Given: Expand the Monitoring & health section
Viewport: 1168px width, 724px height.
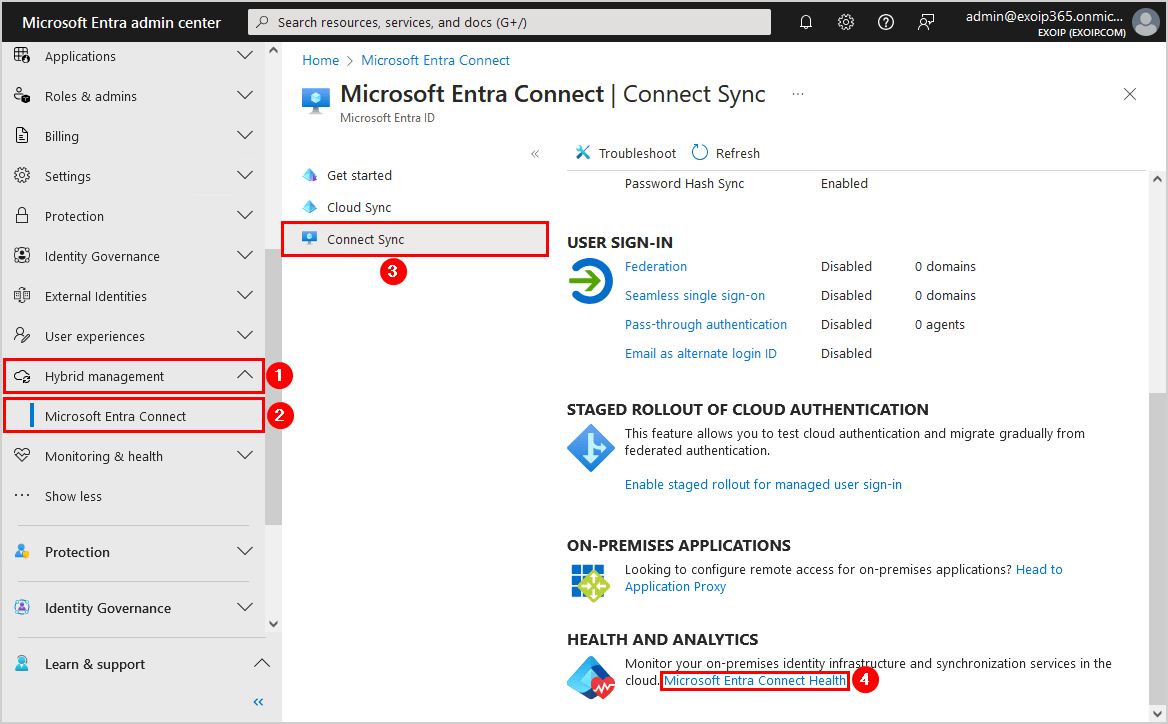Looking at the screenshot, I should point(244,456).
